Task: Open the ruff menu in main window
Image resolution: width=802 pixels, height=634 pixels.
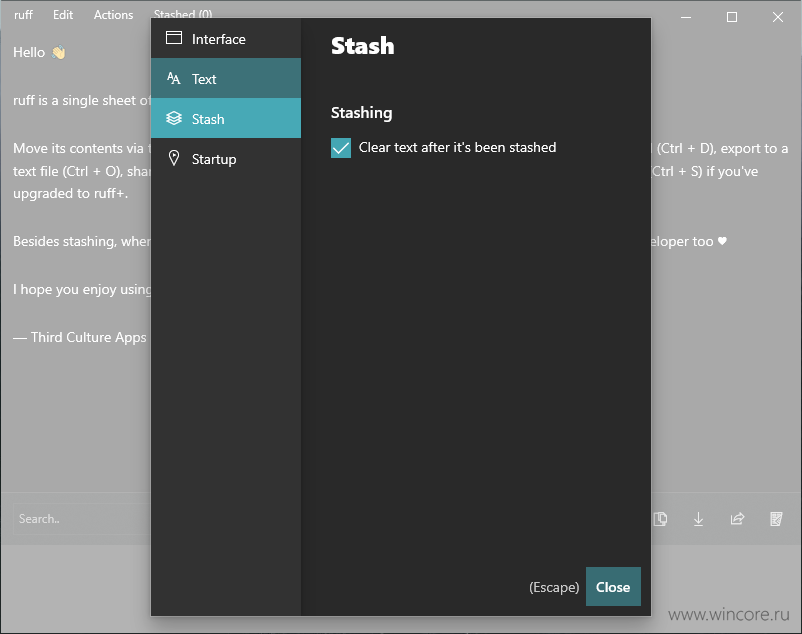Action: pos(24,15)
